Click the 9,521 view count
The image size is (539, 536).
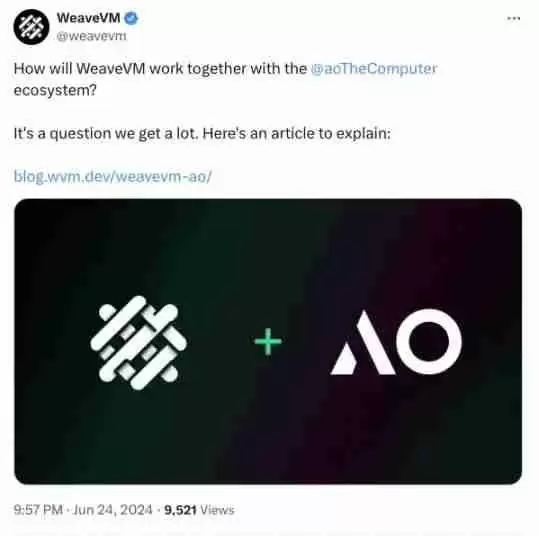pyautogui.click(x=180, y=510)
